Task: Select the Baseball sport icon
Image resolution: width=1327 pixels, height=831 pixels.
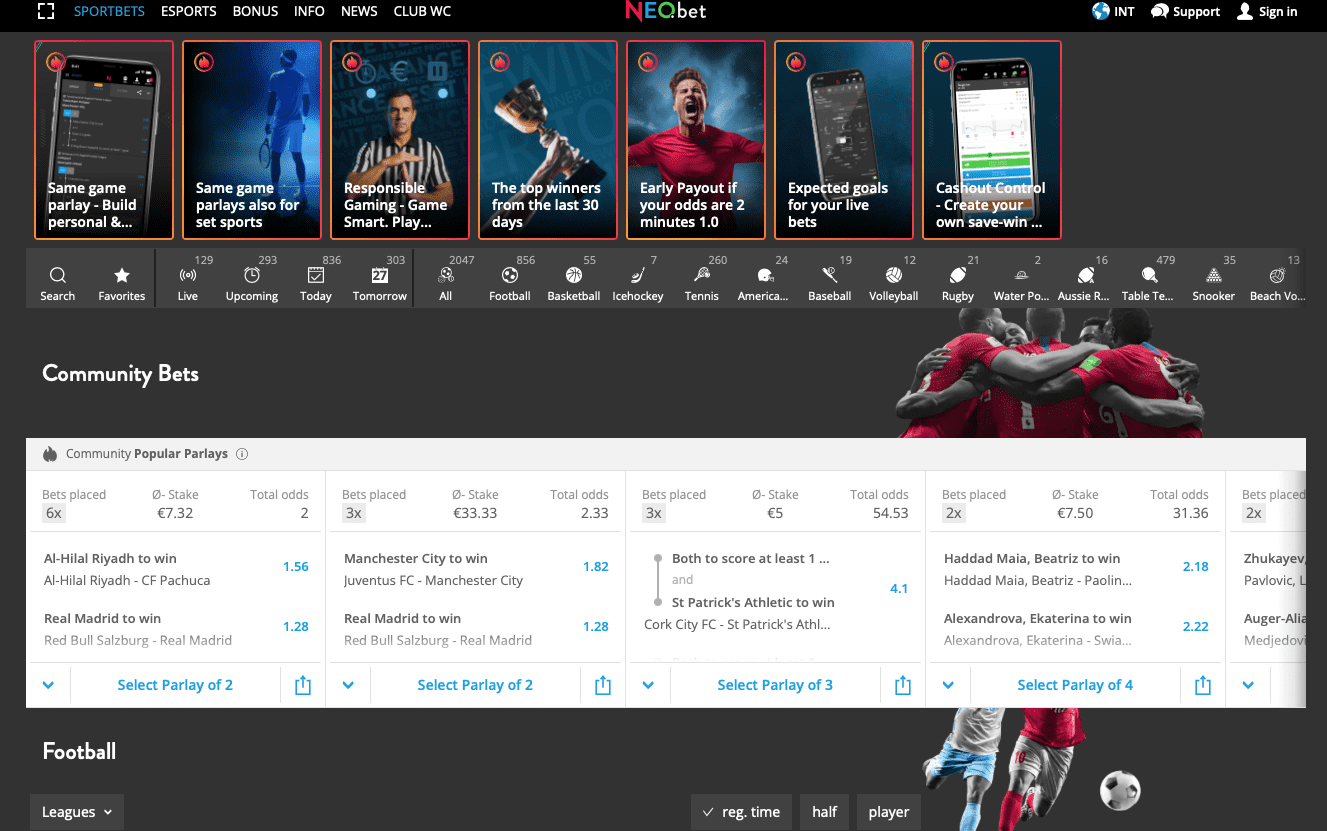Action: 830,275
